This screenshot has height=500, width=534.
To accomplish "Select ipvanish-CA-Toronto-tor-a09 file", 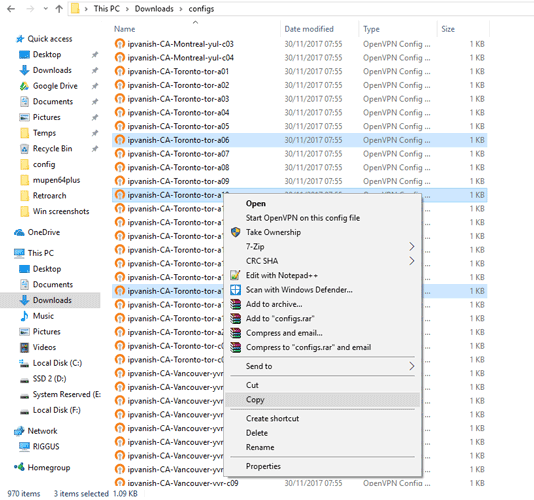I will click(178, 181).
